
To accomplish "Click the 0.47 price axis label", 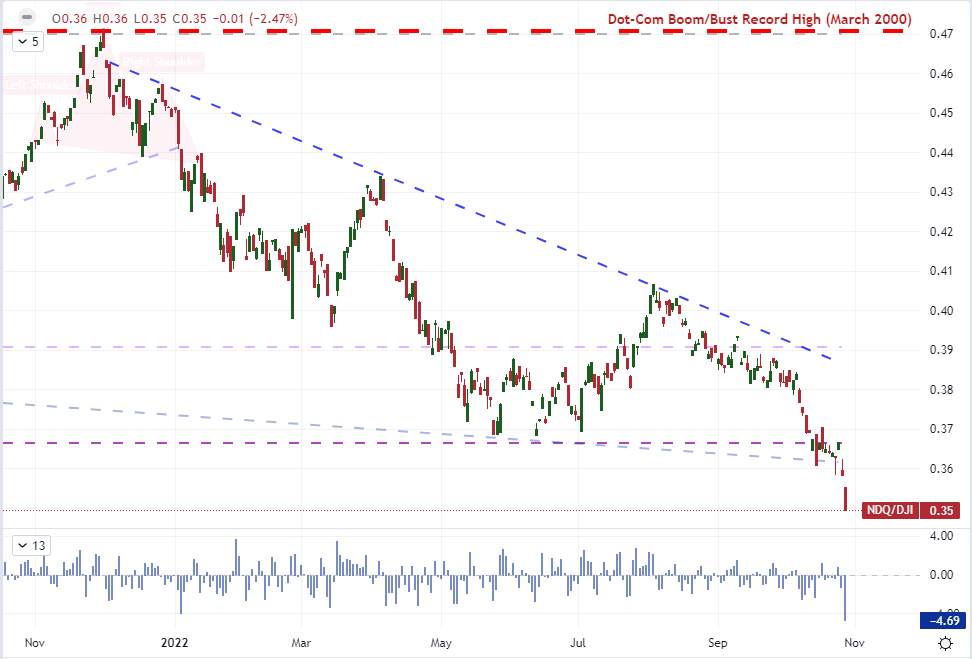I will [941, 33].
